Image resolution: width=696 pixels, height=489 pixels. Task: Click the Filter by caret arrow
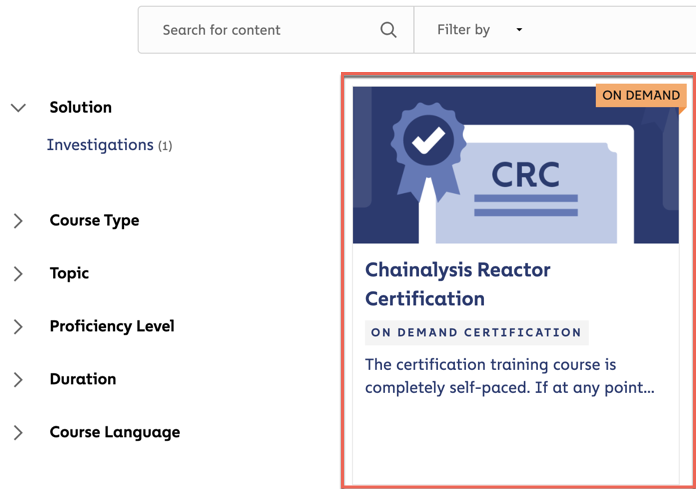pyautogui.click(x=519, y=30)
